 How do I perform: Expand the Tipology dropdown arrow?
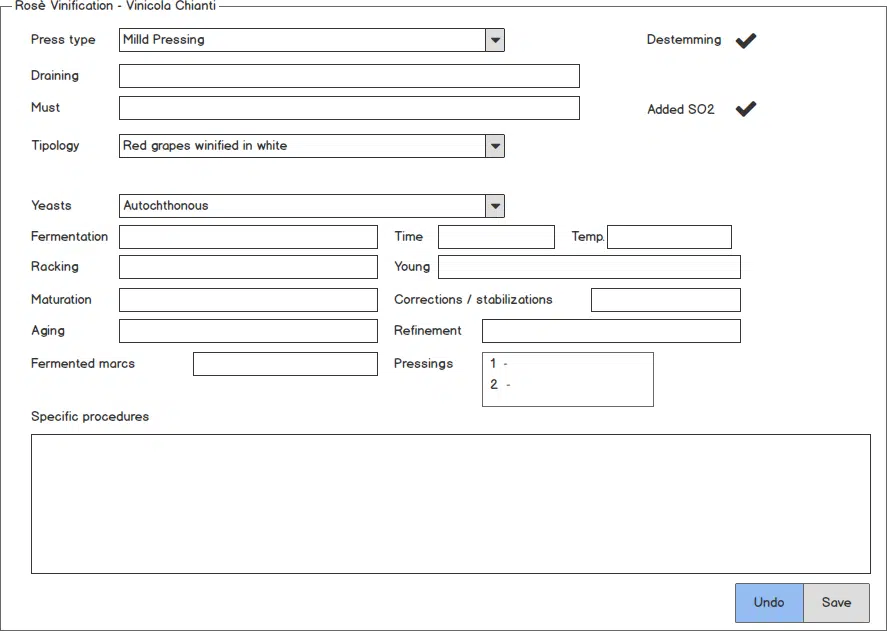tap(495, 146)
